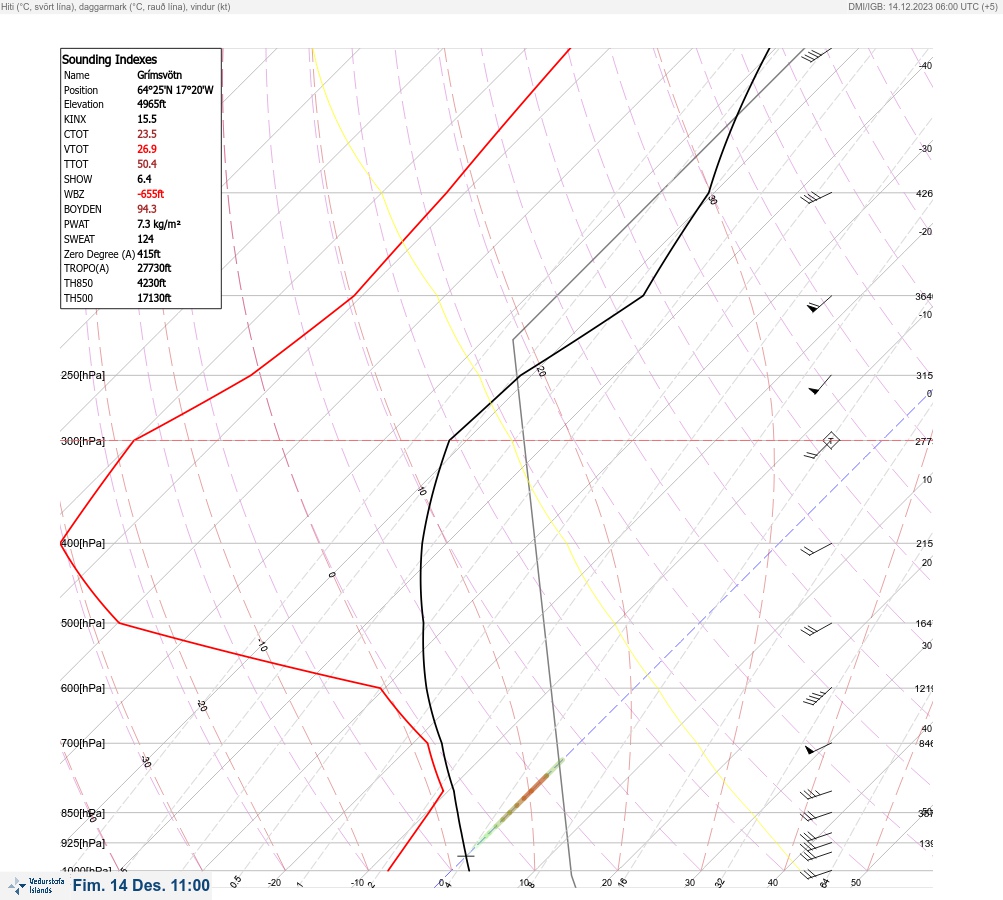Click the 'DMI/IGB: 14.12.2023 06:00 UTC (+5)' header
Screen dimensions: 1003x900
[x=922, y=6]
